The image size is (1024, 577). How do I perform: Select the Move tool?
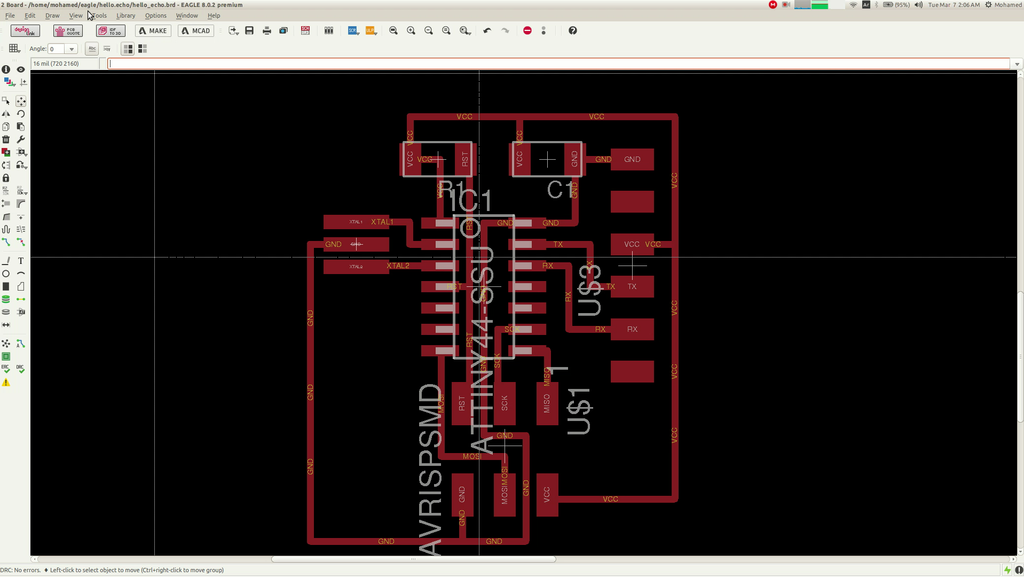(x=21, y=101)
